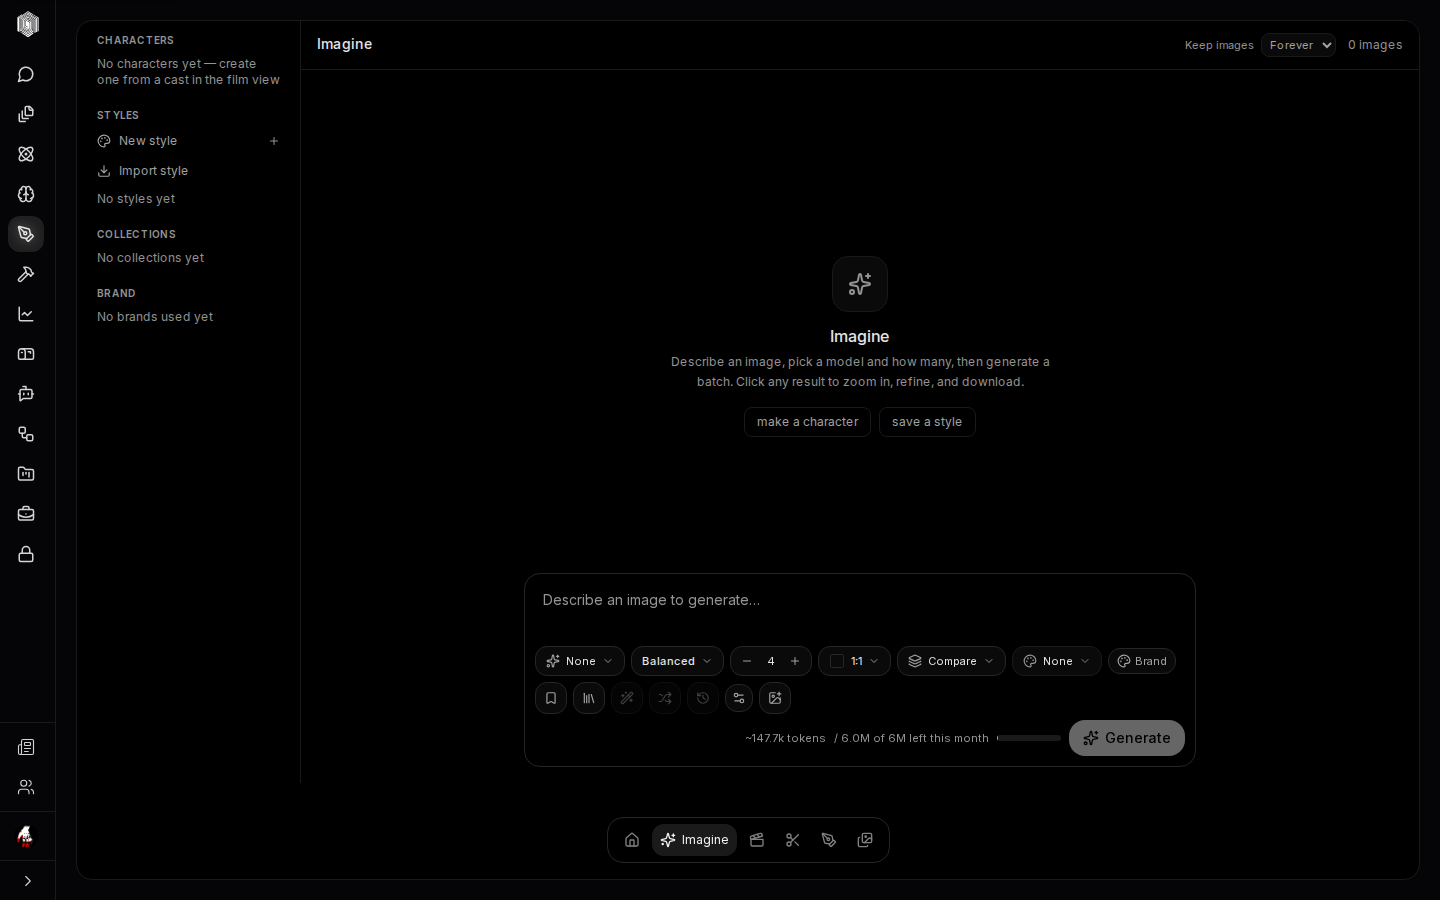Open the sparkle model dropdown showing None

point(580,661)
